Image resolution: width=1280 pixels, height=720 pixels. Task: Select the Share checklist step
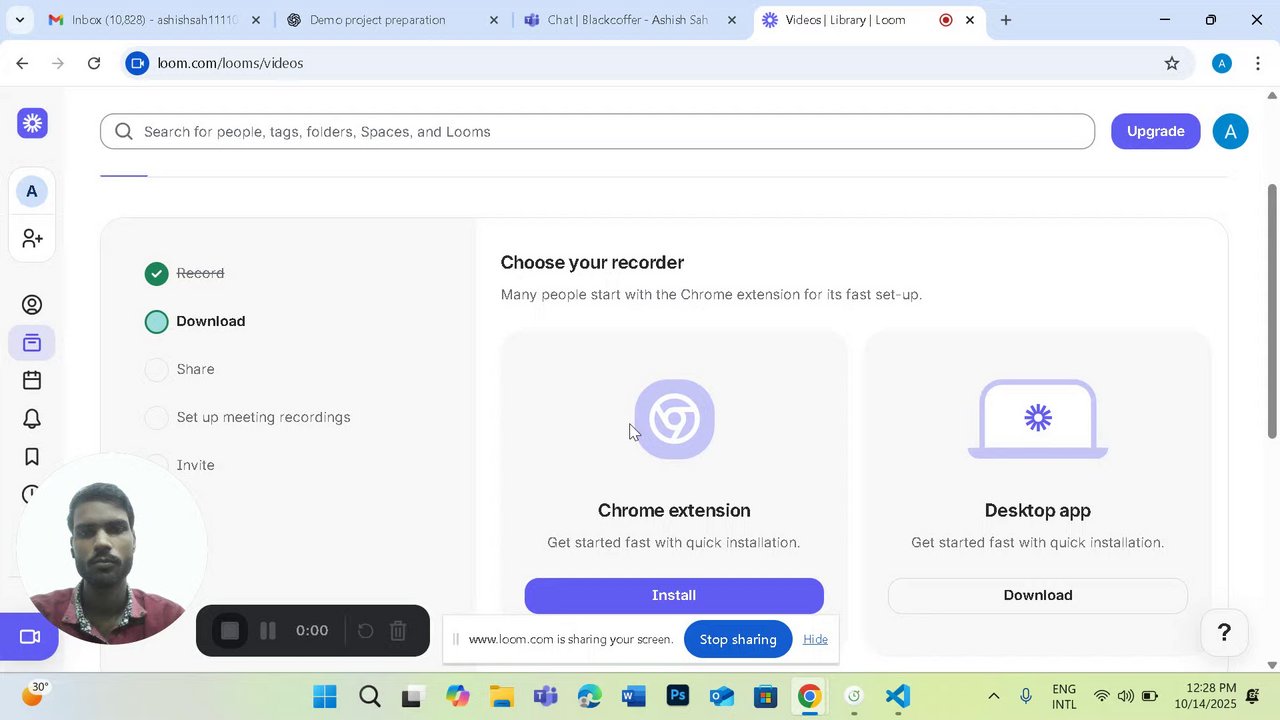click(x=180, y=369)
